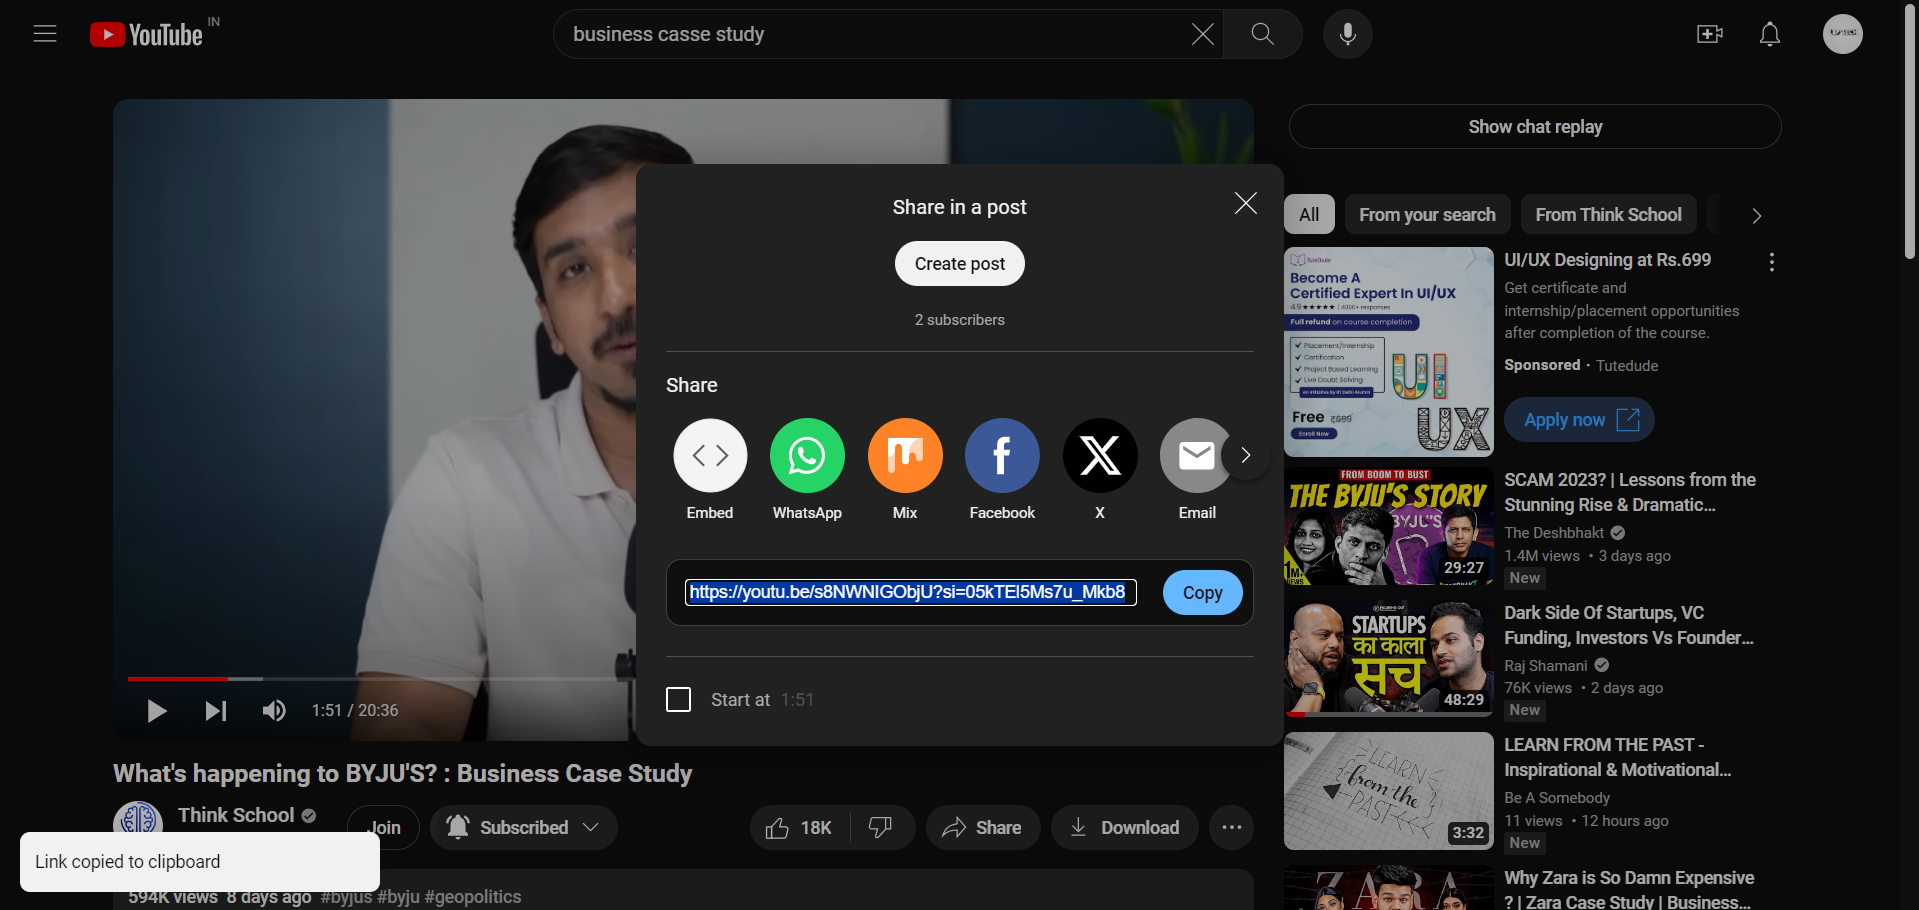The width and height of the screenshot is (1919, 910).
Task: Open the Be A Somebody channel link
Action: 1557,798
